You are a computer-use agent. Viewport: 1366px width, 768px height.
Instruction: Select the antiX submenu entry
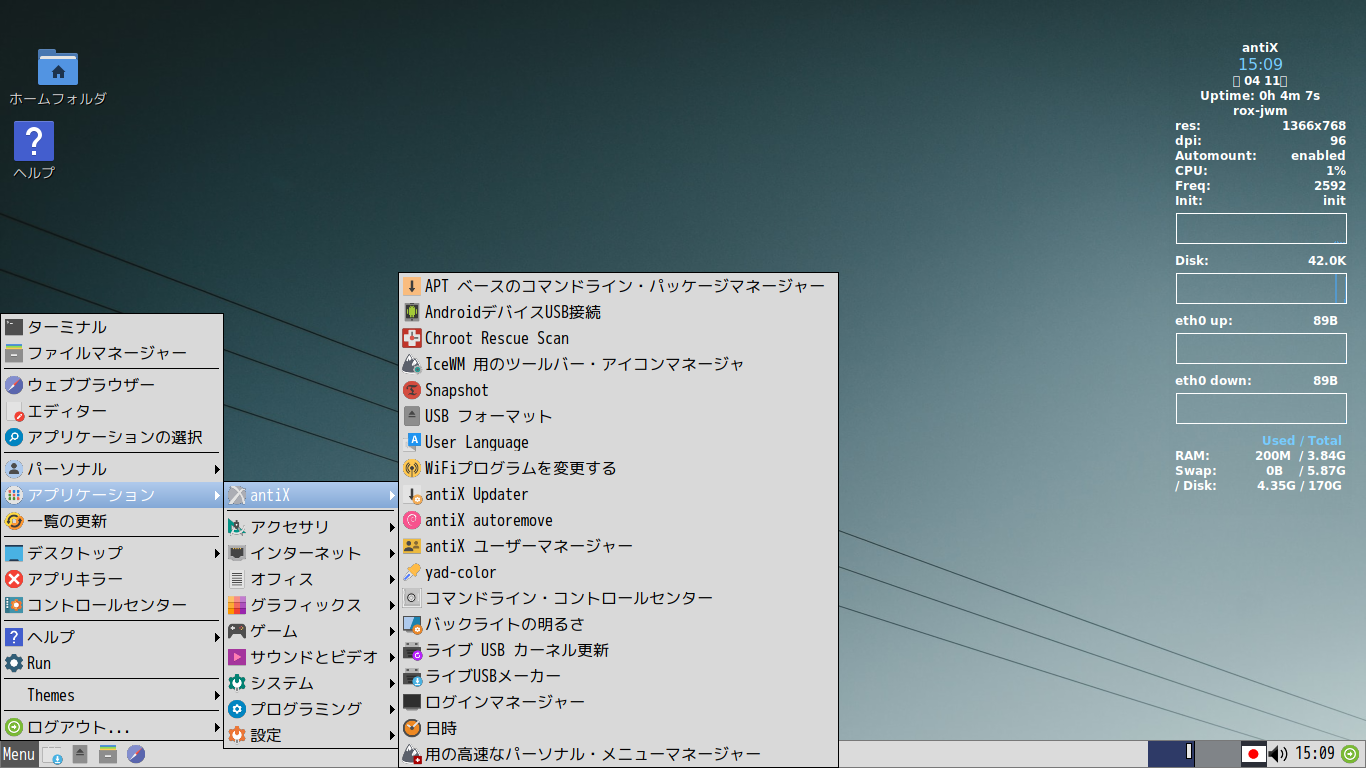coord(311,495)
